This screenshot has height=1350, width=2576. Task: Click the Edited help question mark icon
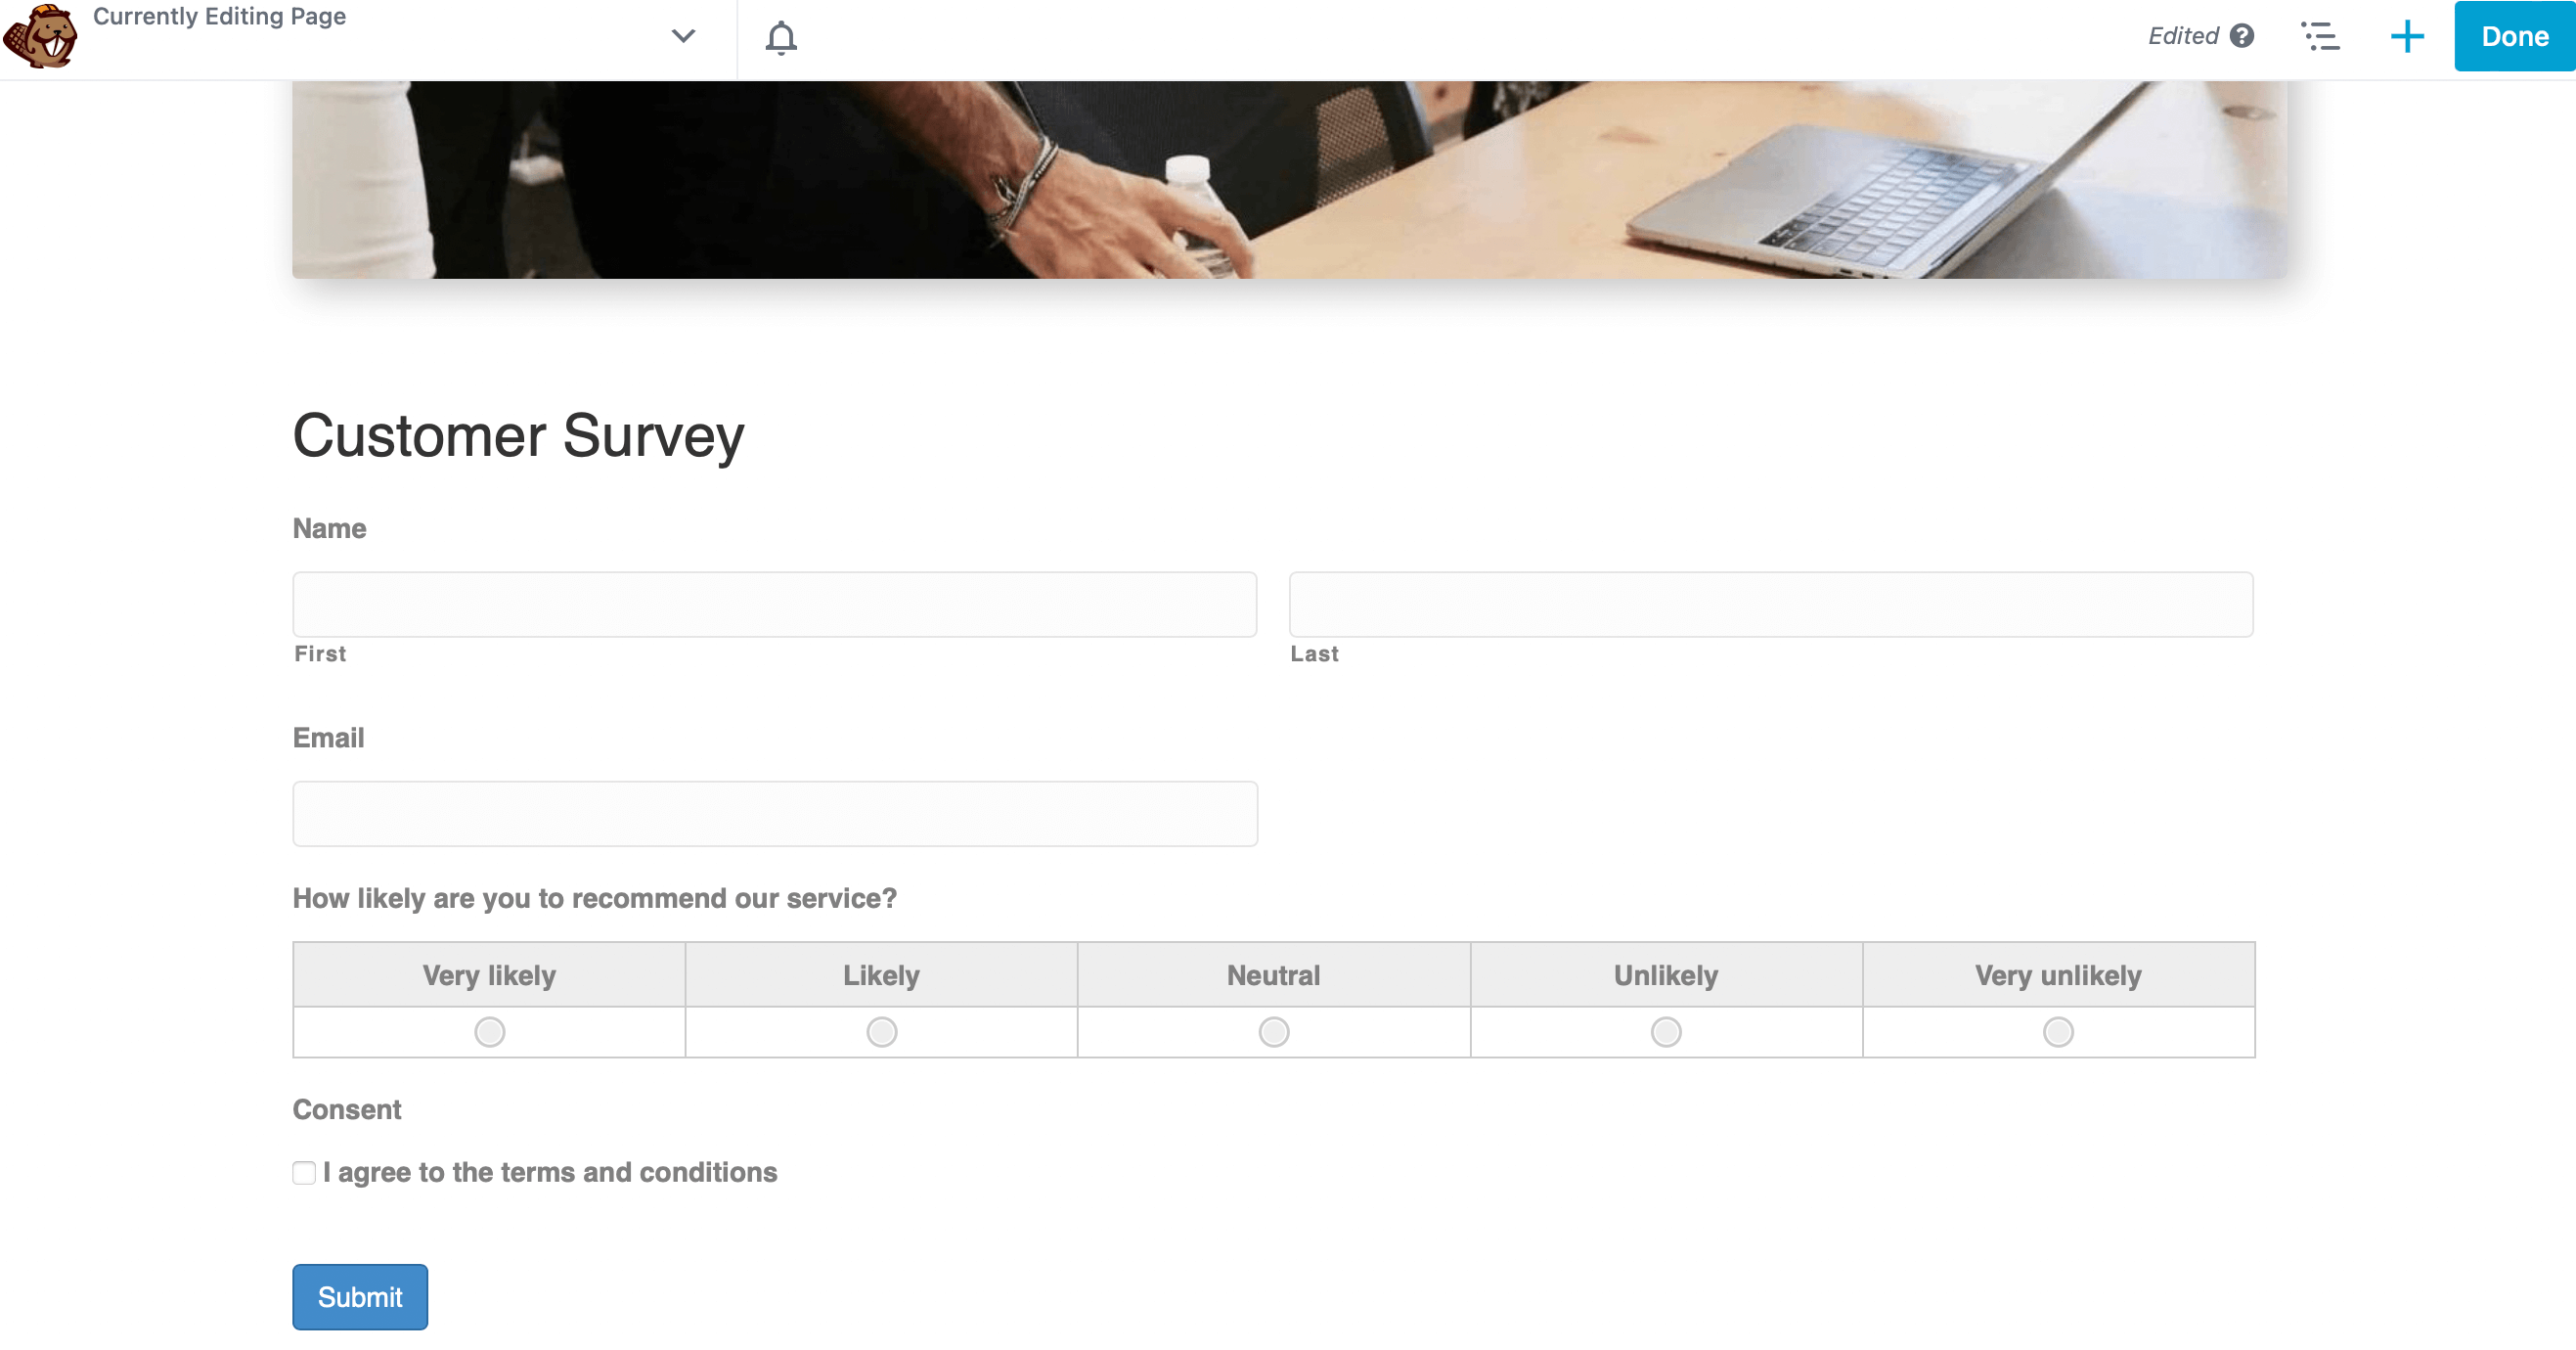pos(2242,36)
